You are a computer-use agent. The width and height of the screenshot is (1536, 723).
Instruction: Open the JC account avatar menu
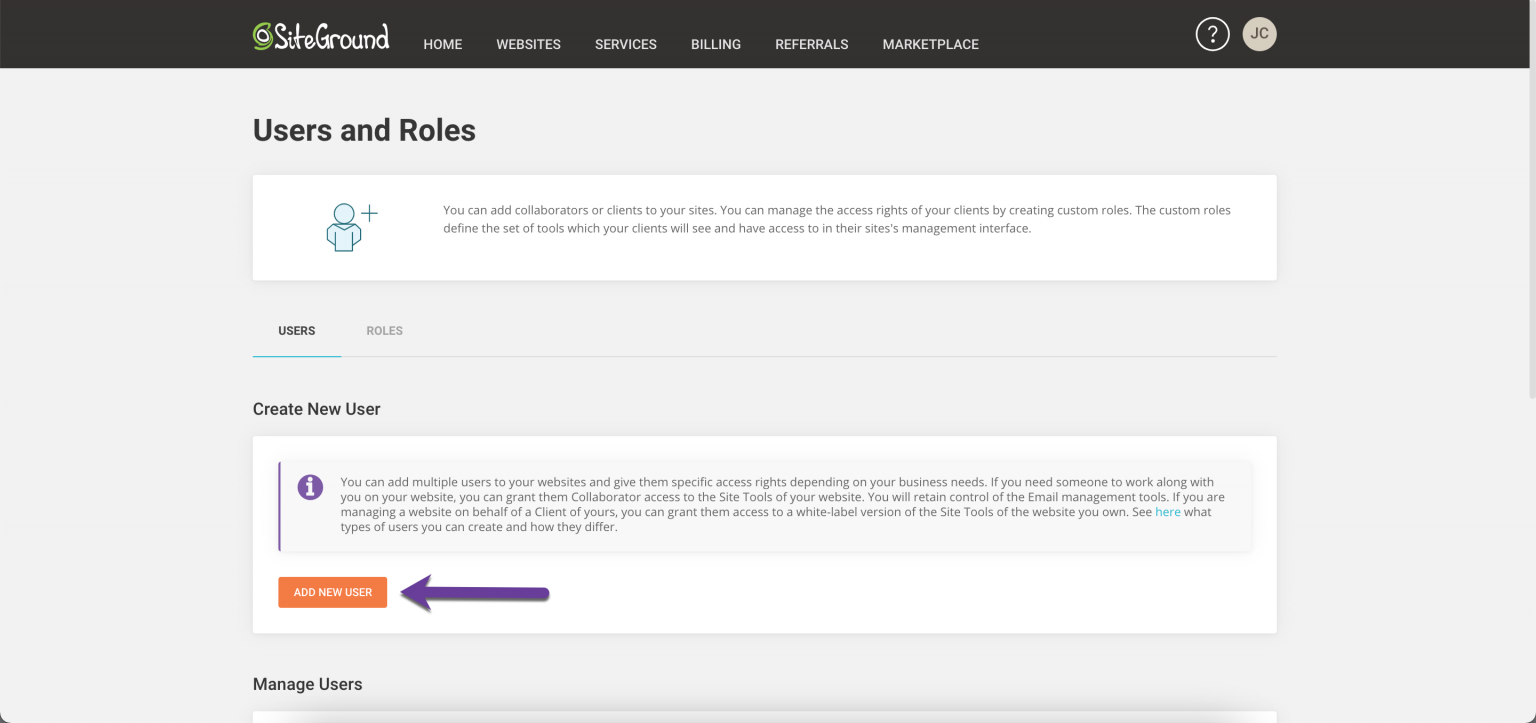click(1259, 34)
